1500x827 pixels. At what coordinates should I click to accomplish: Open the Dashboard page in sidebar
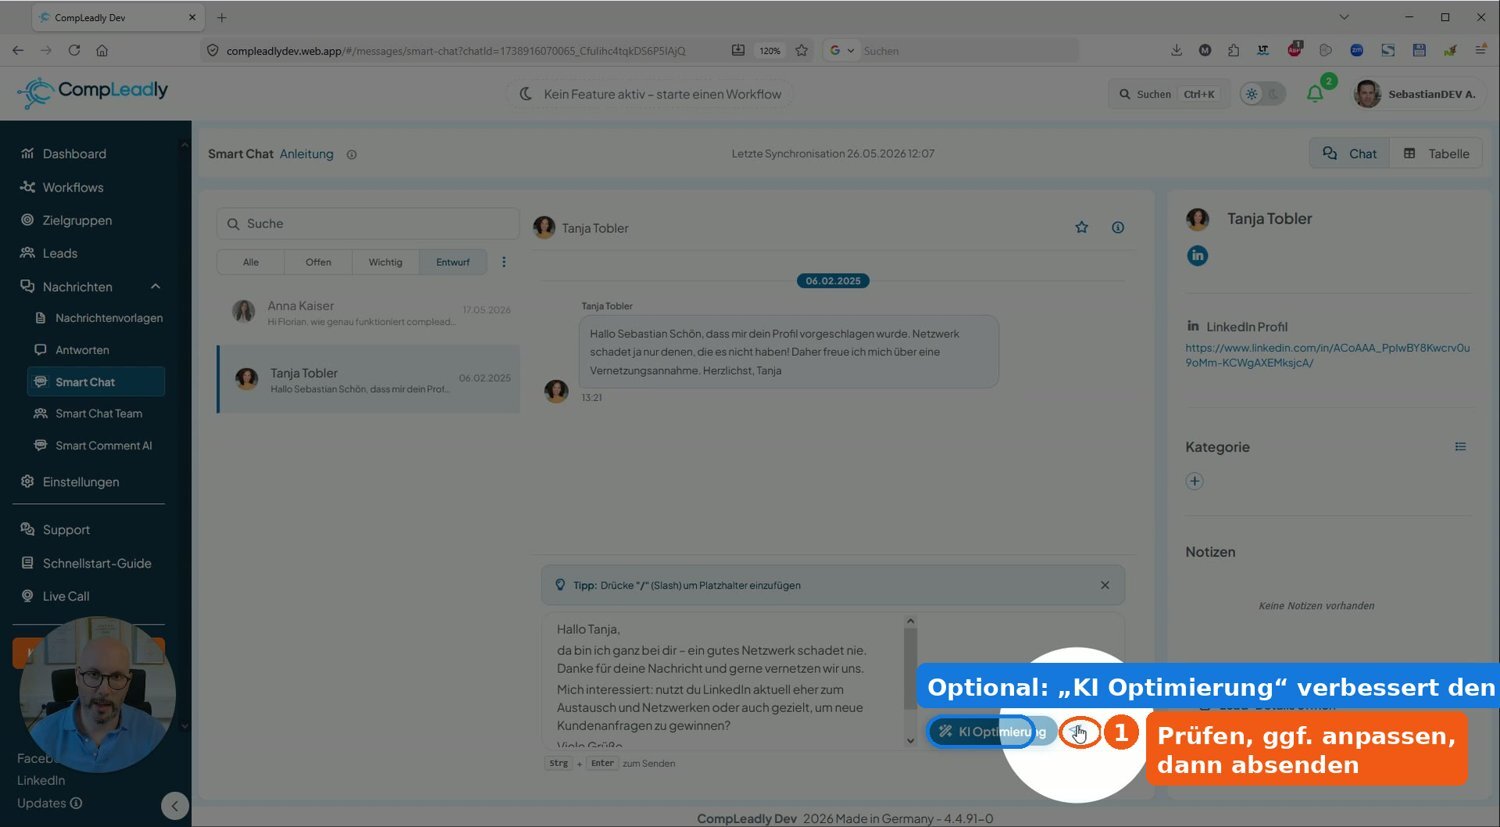[74, 154]
